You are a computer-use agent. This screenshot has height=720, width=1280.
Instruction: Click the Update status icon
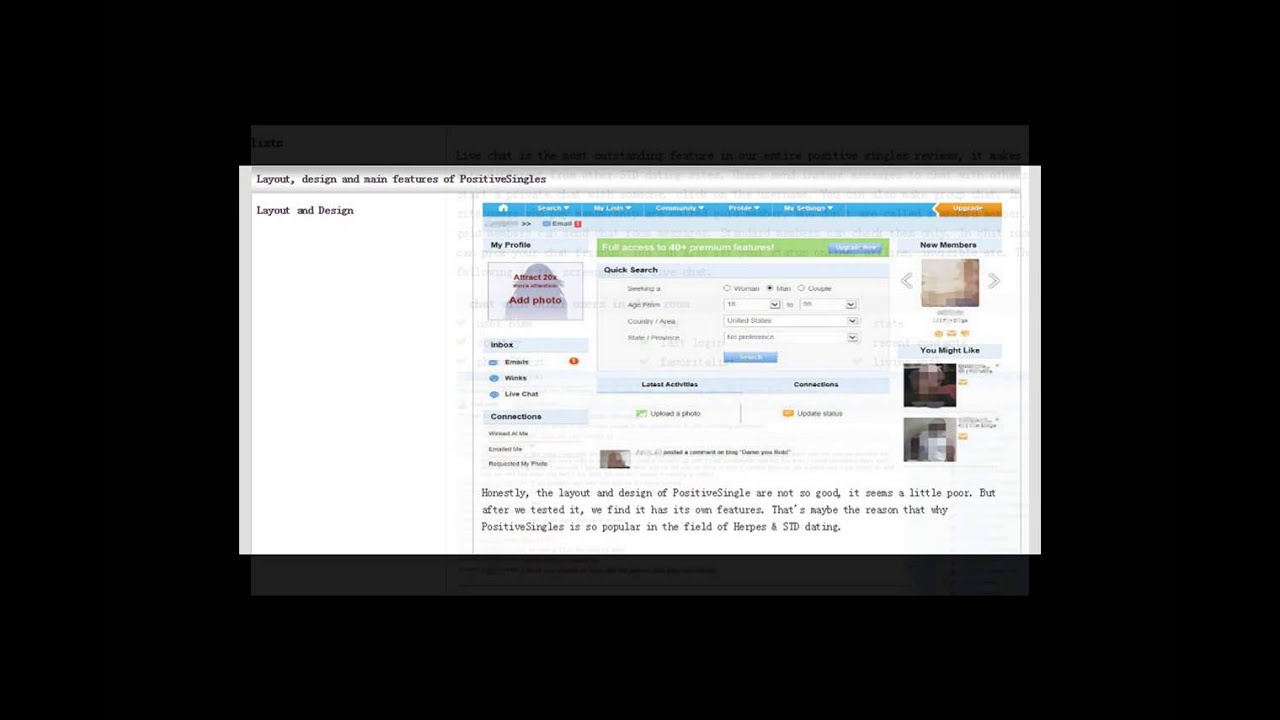pyautogui.click(x=788, y=413)
